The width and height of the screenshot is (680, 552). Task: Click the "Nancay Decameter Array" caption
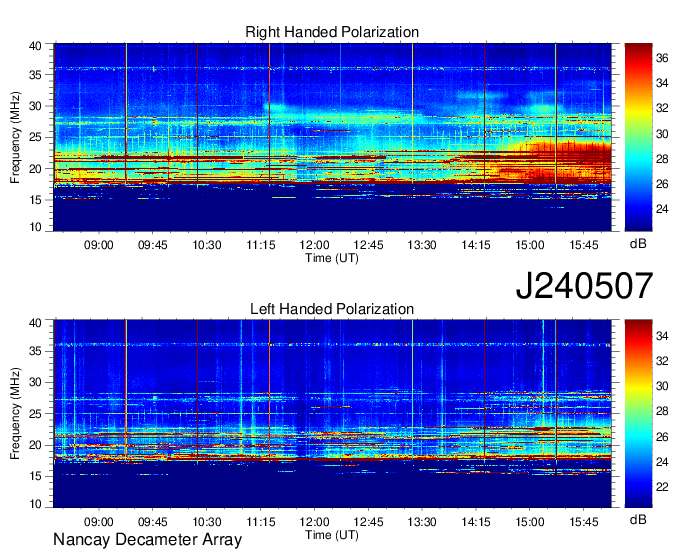coord(147,540)
